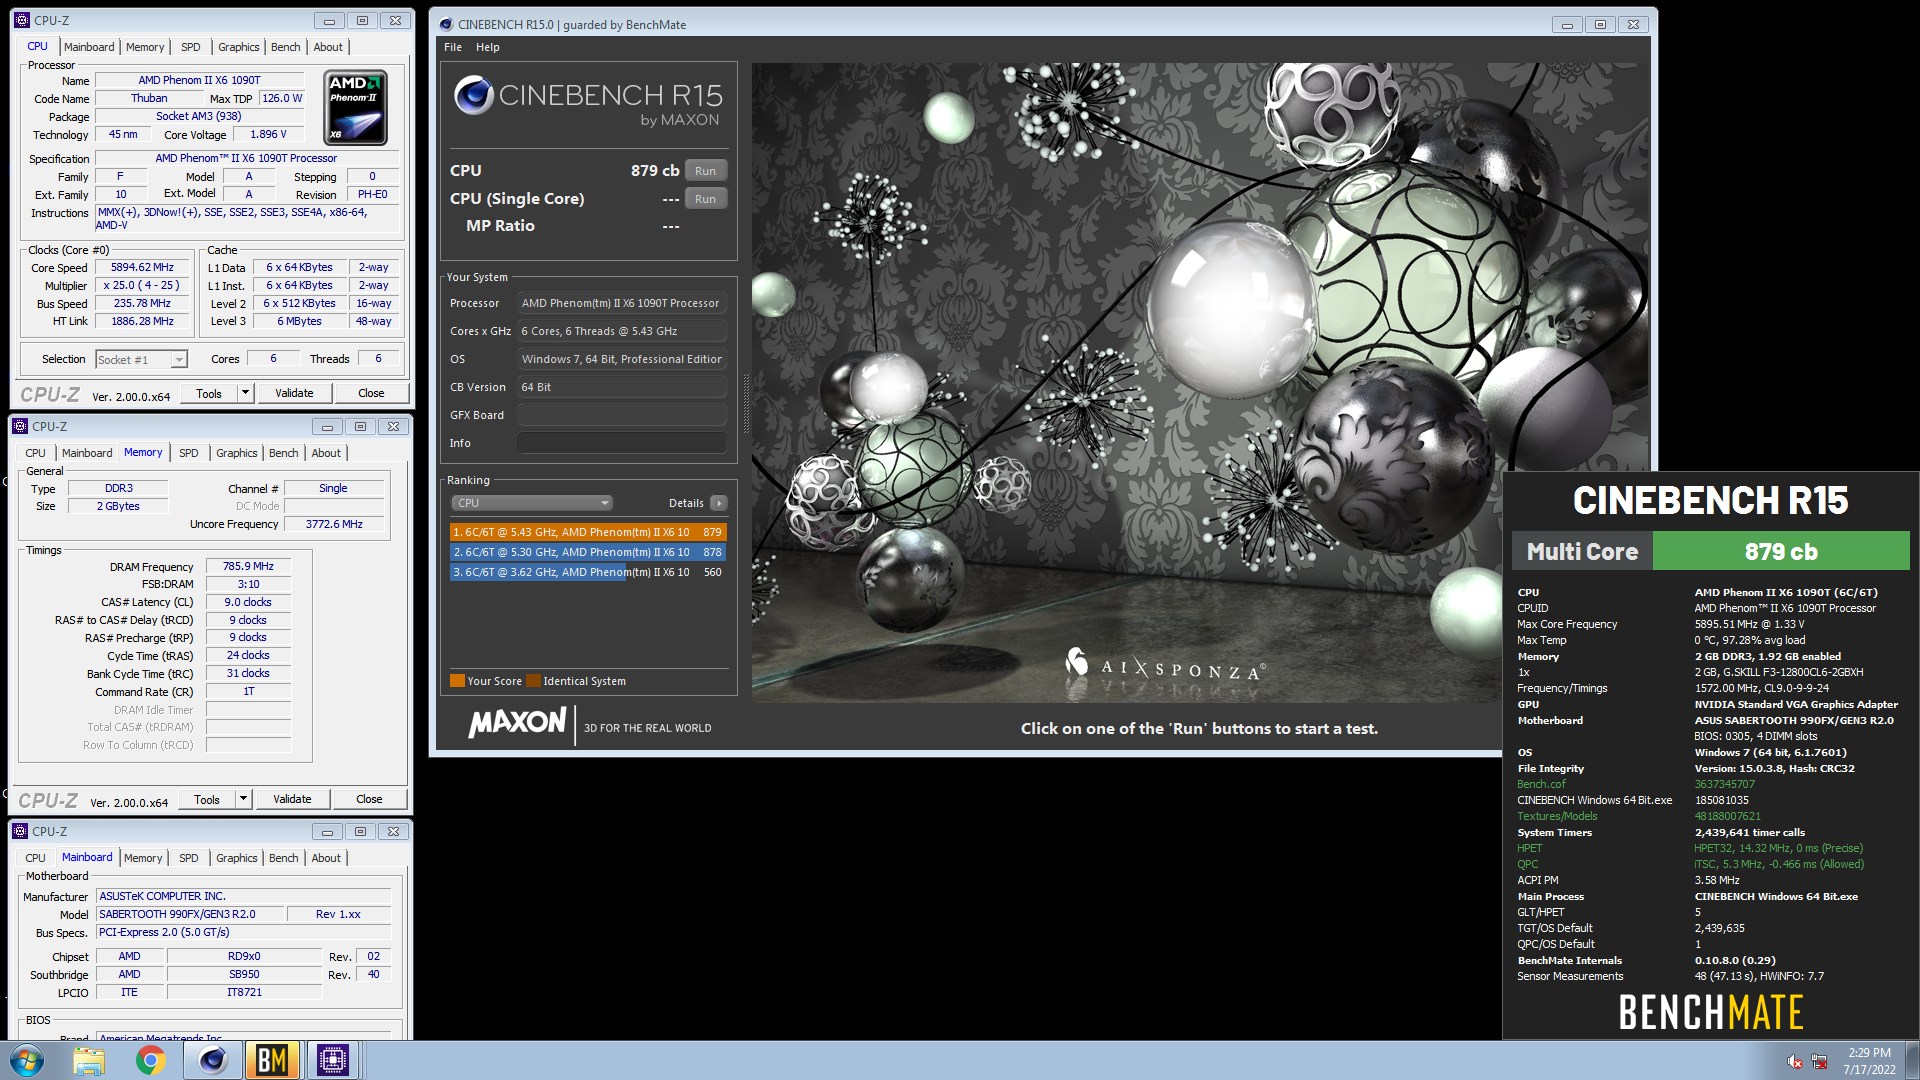Launch Google Chrome from taskbar
The image size is (1920, 1080).
(151, 1060)
